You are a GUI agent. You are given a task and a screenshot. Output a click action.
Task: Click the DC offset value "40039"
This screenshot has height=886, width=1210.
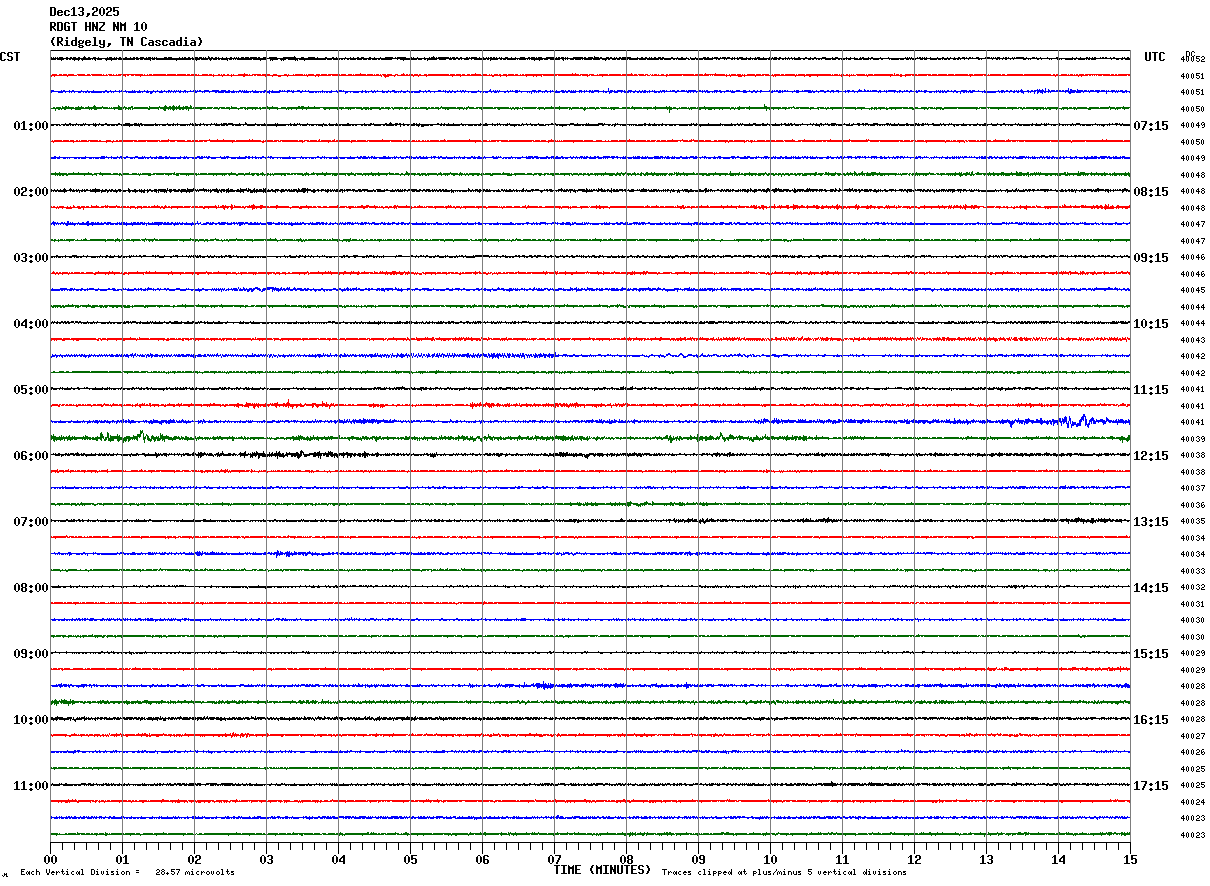(x=1192, y=439)
